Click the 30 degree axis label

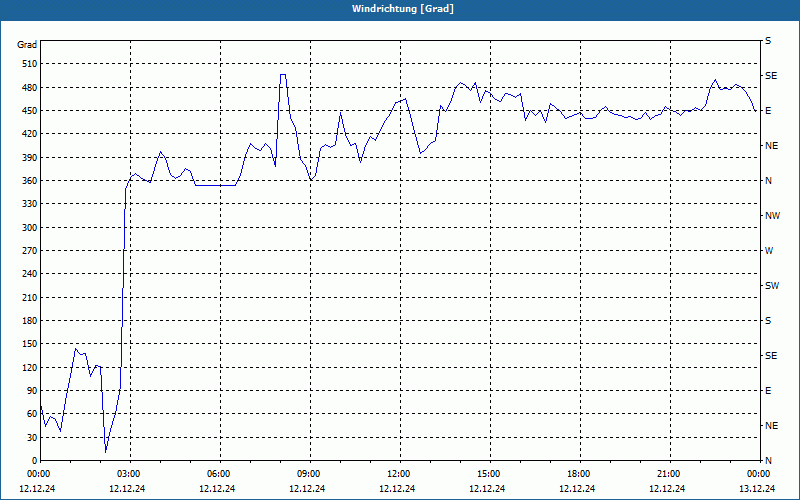32,437
